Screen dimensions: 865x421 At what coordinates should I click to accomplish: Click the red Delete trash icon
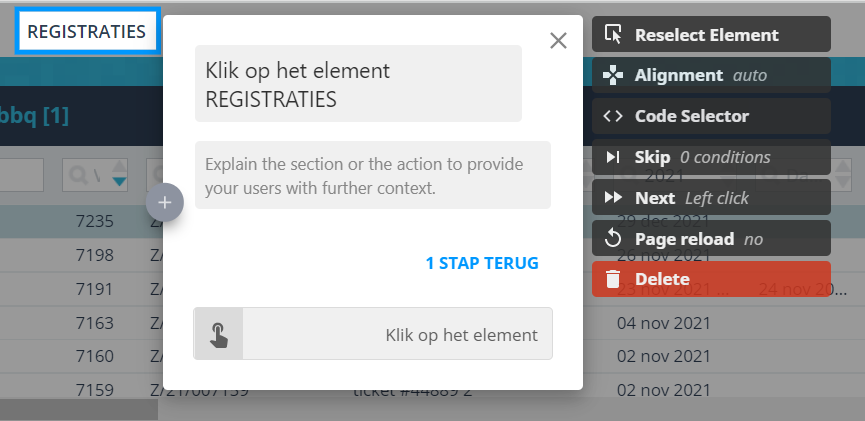613,280
